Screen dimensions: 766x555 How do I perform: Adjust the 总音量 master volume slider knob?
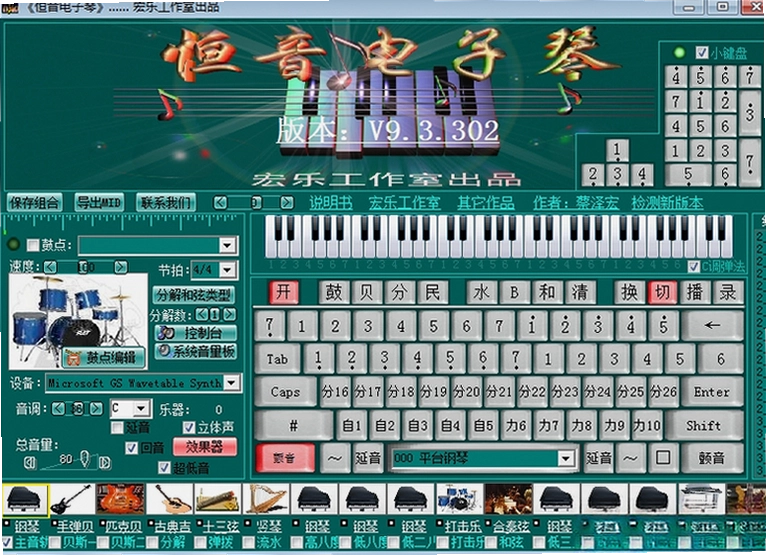click(x=85, y=458)
